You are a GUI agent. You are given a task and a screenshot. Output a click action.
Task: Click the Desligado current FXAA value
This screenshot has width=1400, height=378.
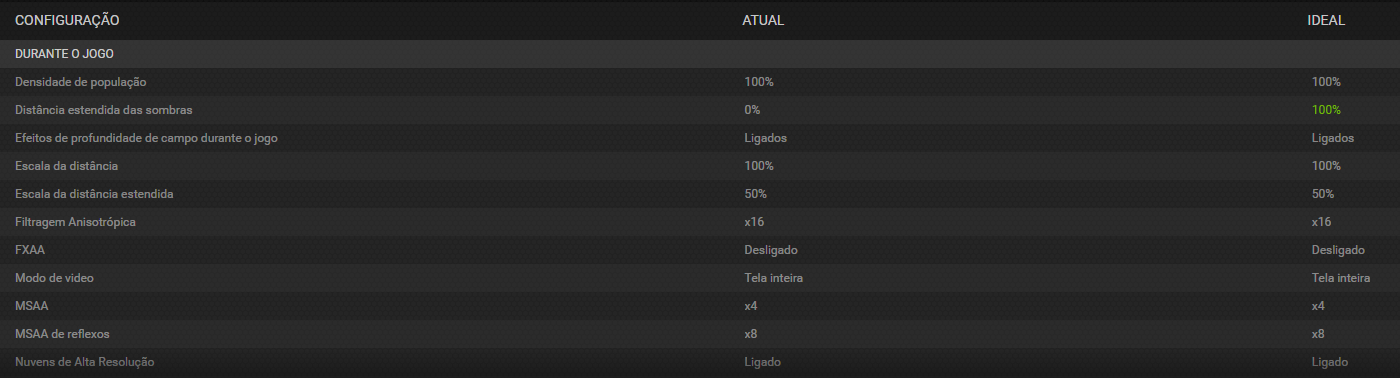[x=771, y=250]
